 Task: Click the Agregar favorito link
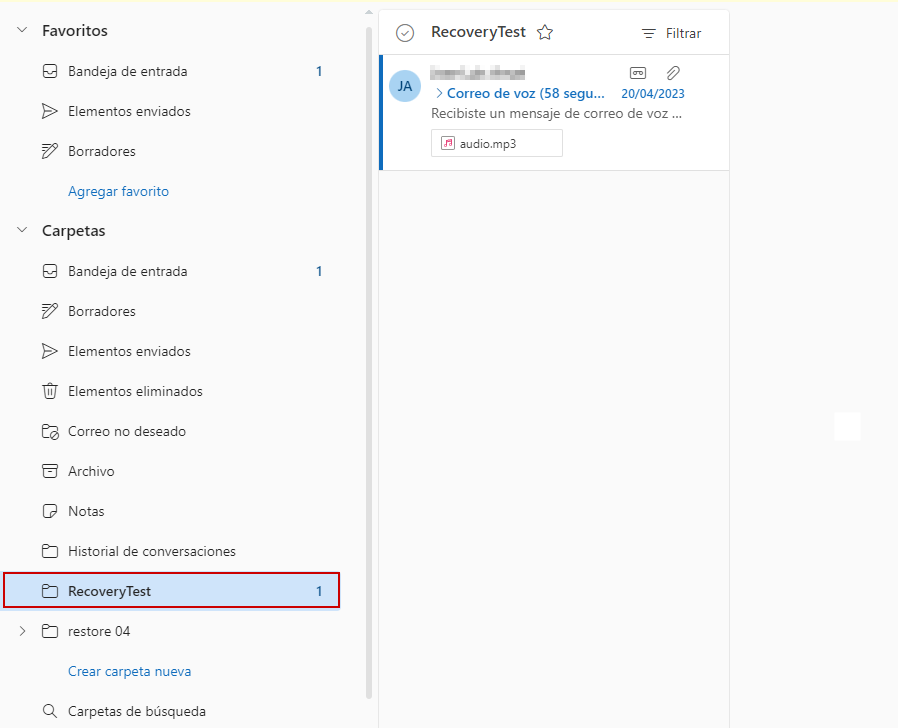[x=118, y=191]
